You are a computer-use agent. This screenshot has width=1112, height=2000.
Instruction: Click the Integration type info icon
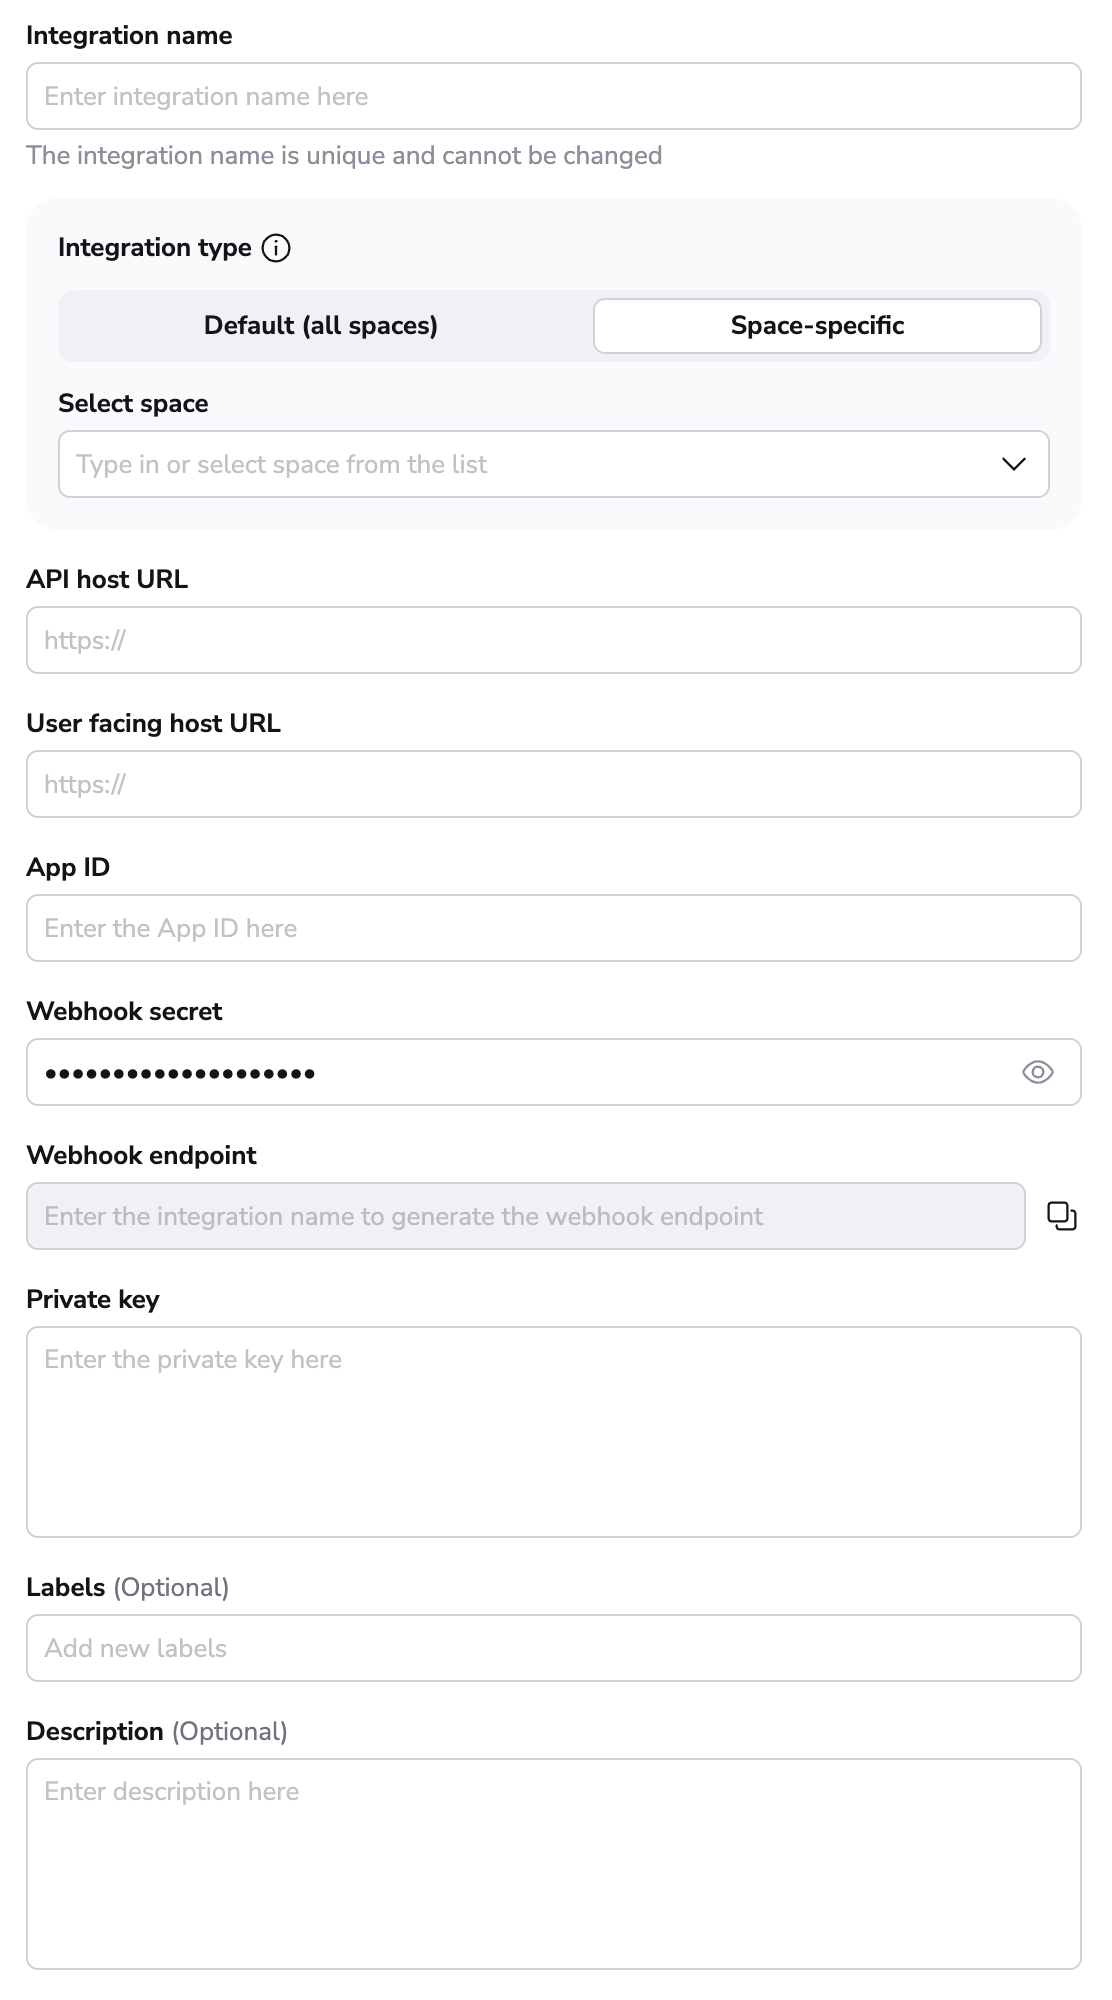276,248
